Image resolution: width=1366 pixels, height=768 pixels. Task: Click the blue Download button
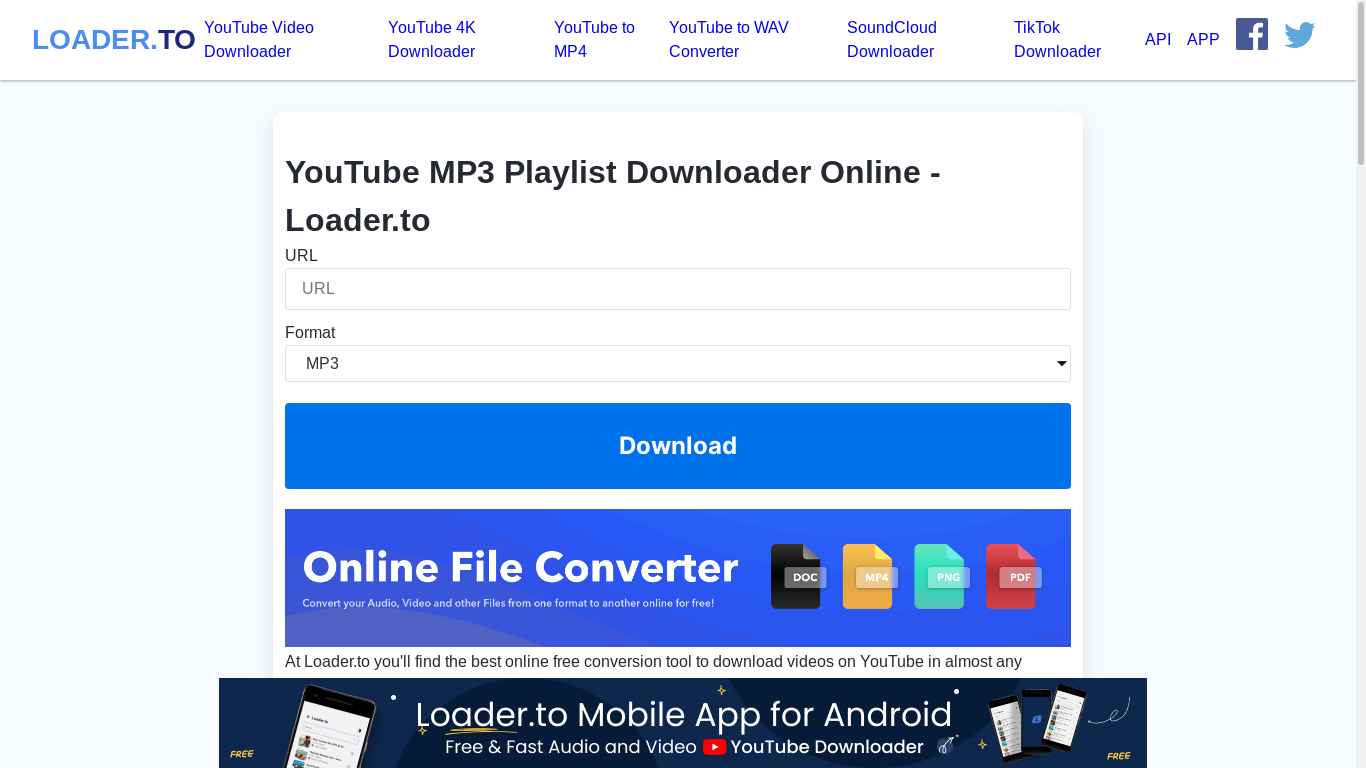point(678,446)
